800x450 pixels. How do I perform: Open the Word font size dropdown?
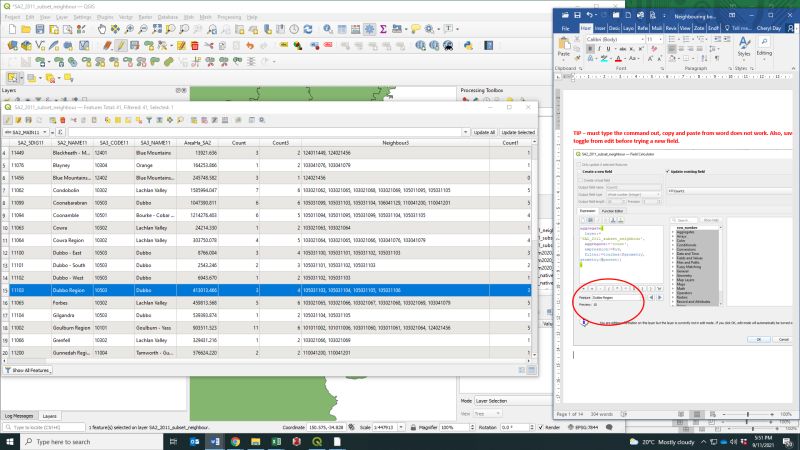coord(660,39)
